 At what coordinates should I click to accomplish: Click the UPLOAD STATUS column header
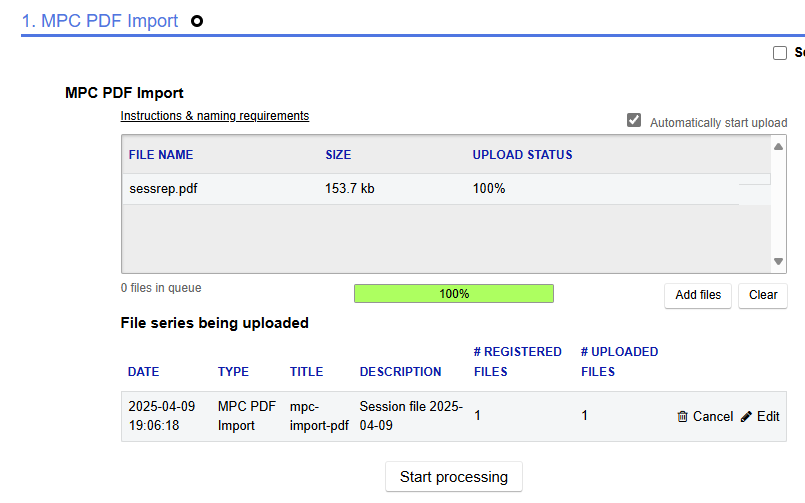click(522, 155)
